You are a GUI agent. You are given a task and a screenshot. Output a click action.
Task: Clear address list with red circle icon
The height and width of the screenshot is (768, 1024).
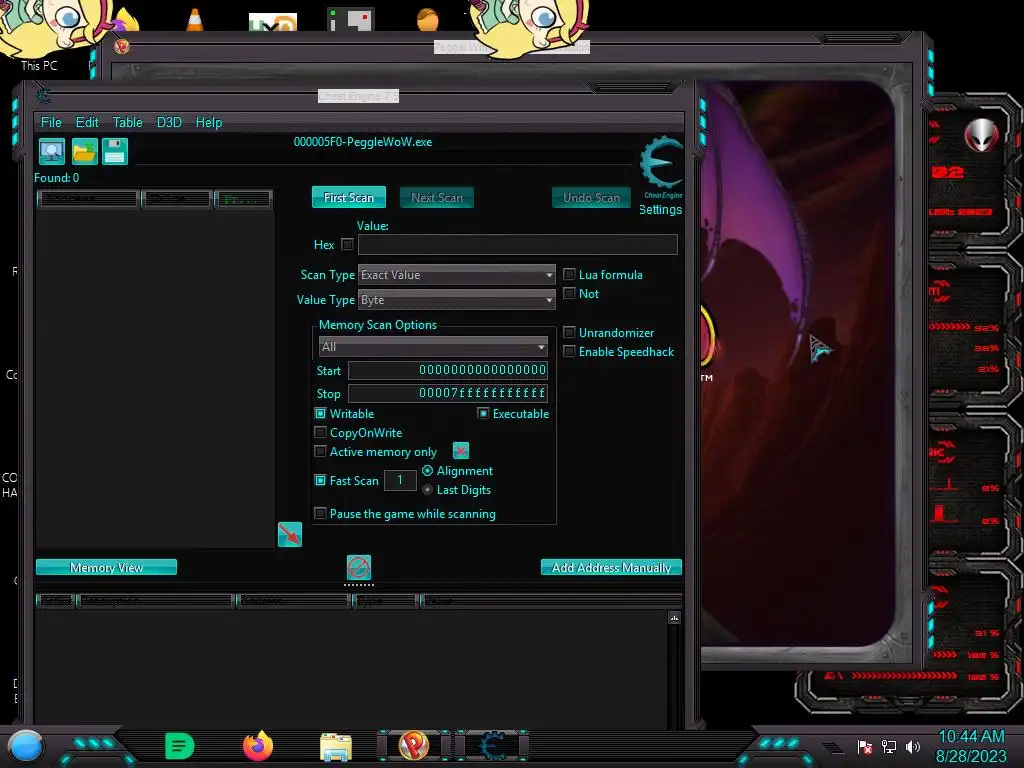(359, 567)
